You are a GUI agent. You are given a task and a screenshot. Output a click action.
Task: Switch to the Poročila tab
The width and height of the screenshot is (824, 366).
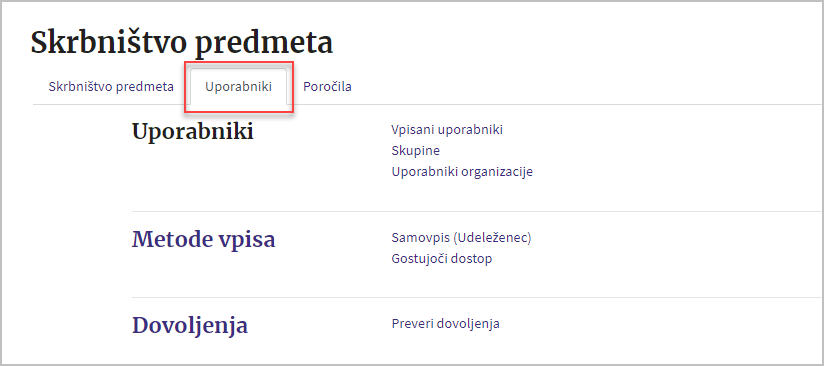[327, 87]
